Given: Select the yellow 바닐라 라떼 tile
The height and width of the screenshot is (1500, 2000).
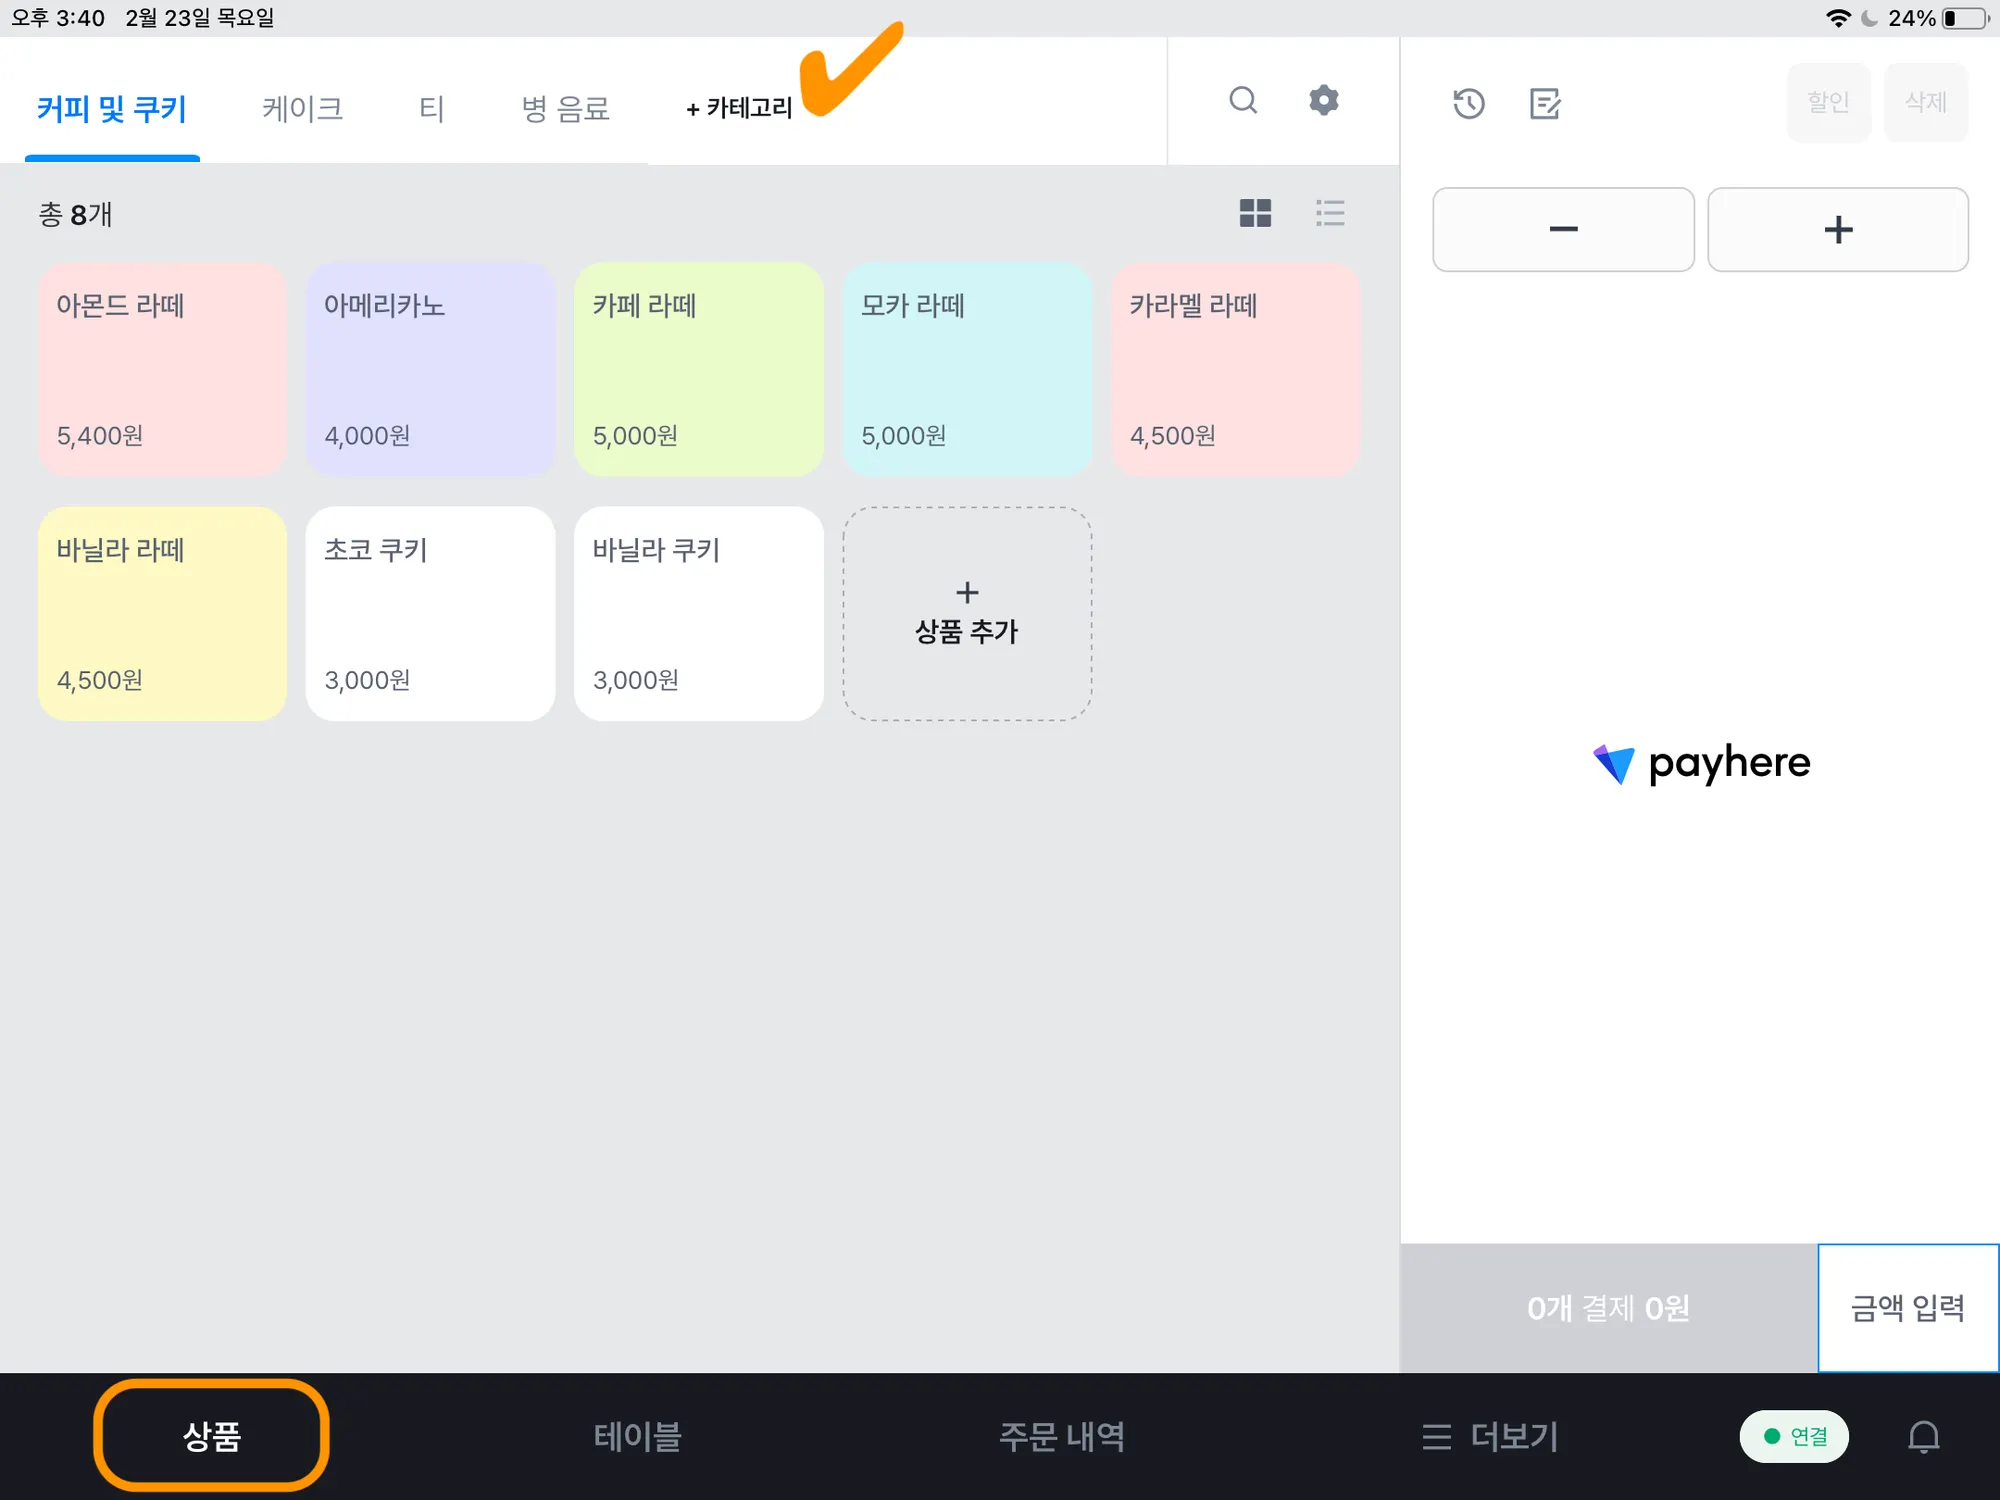Looking at the screenshot, I should pos(162,613).
